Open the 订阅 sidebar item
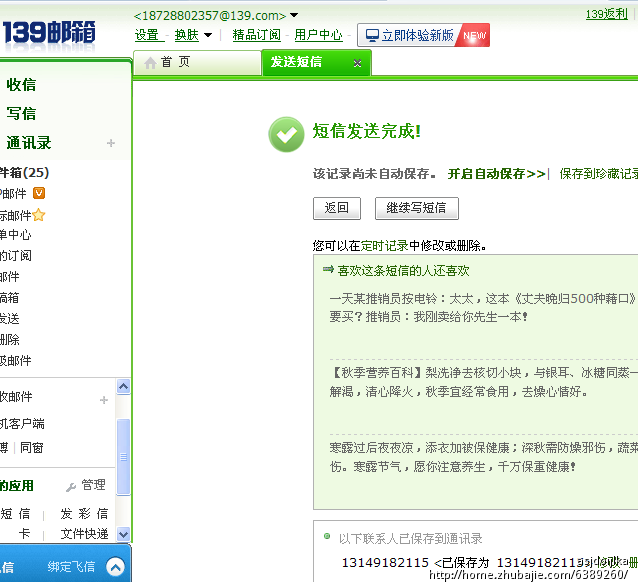This screenshot has height=582, width=638. pyautogui.click(x=15, y=256)
